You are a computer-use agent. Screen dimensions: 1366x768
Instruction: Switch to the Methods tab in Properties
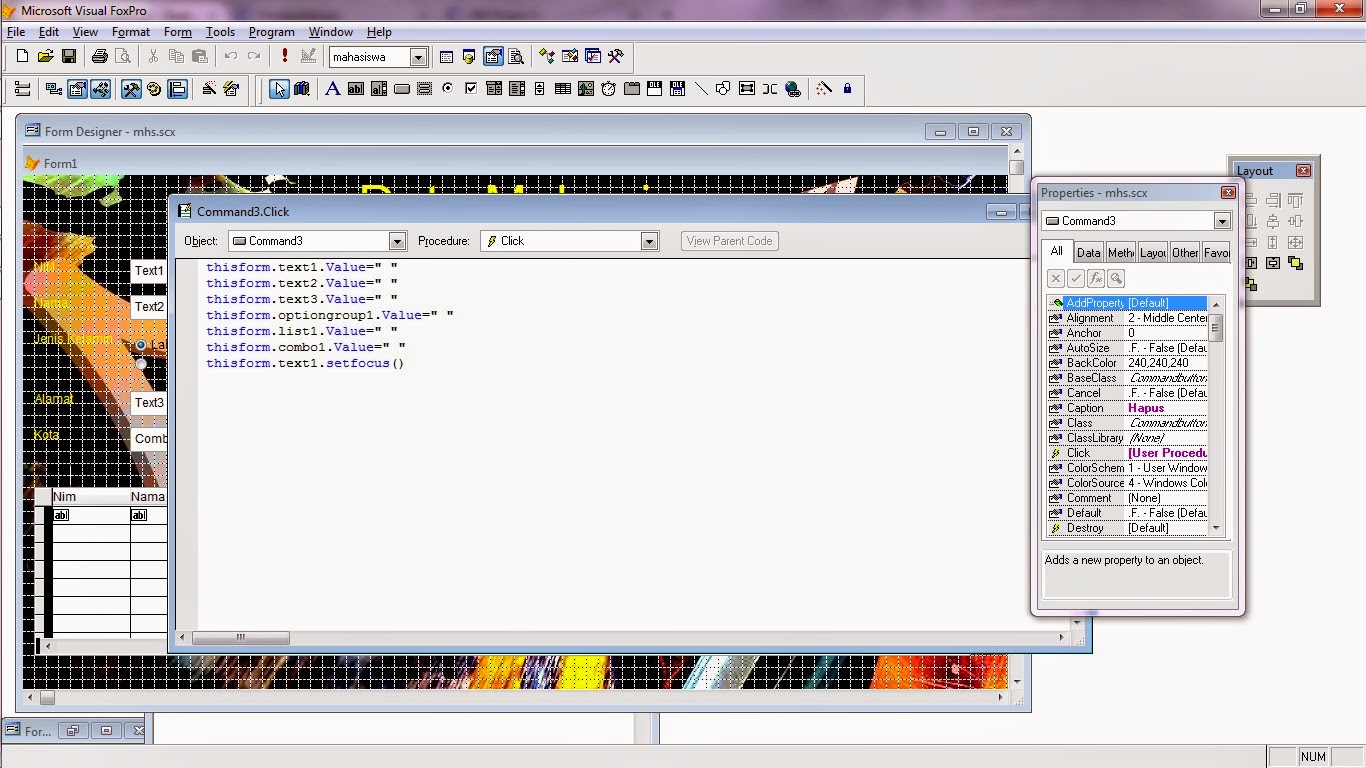tap(1121, 252)
